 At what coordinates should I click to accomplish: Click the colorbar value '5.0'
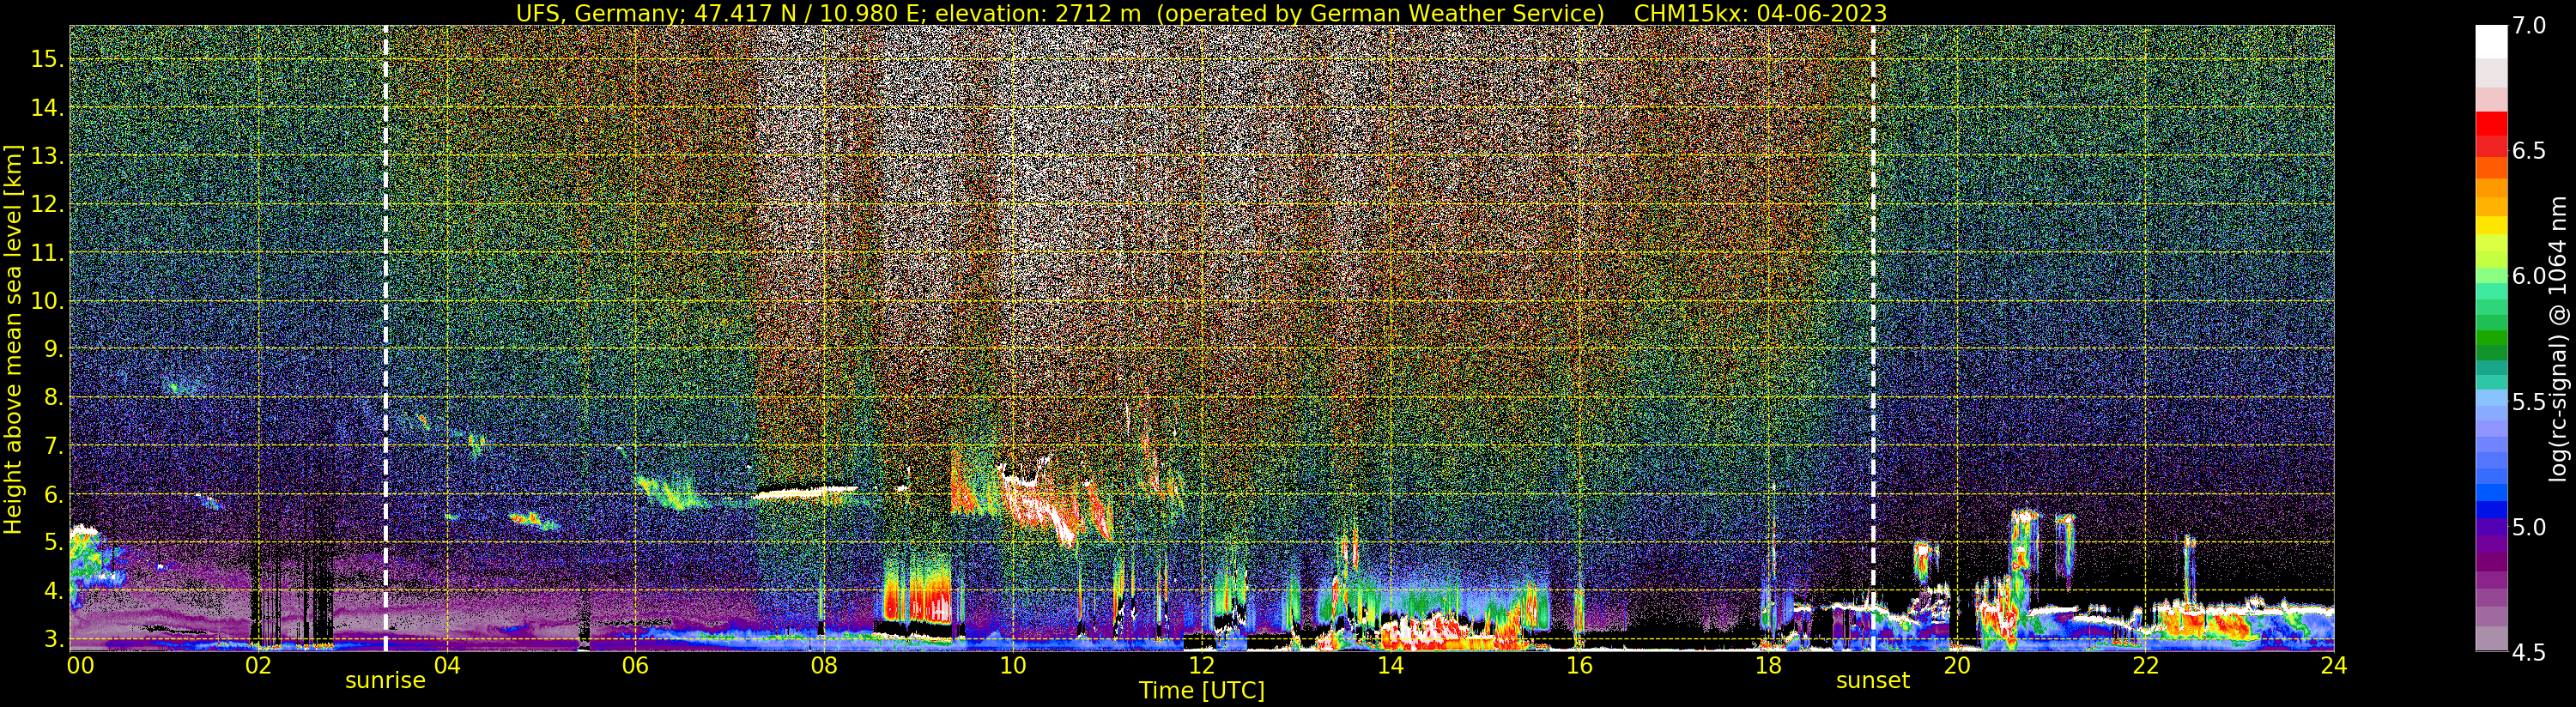[2528, 527]
